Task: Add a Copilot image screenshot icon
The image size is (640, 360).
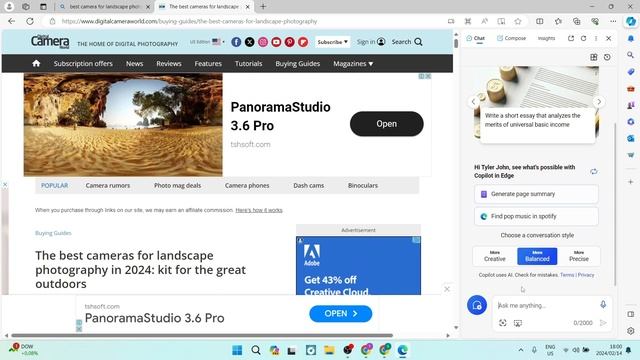Action: 518,323
